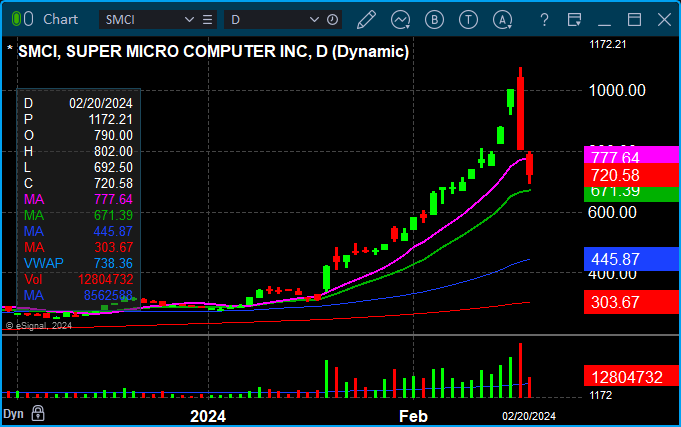
Task: Open the symbol list menu icon
Action: 208,20
